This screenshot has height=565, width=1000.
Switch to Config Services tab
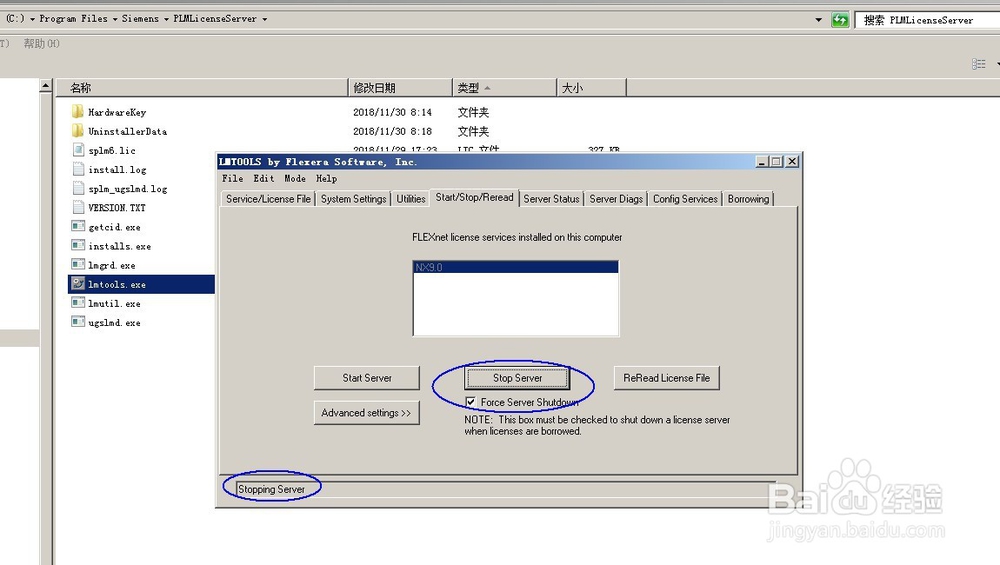(x=685, y=199)
